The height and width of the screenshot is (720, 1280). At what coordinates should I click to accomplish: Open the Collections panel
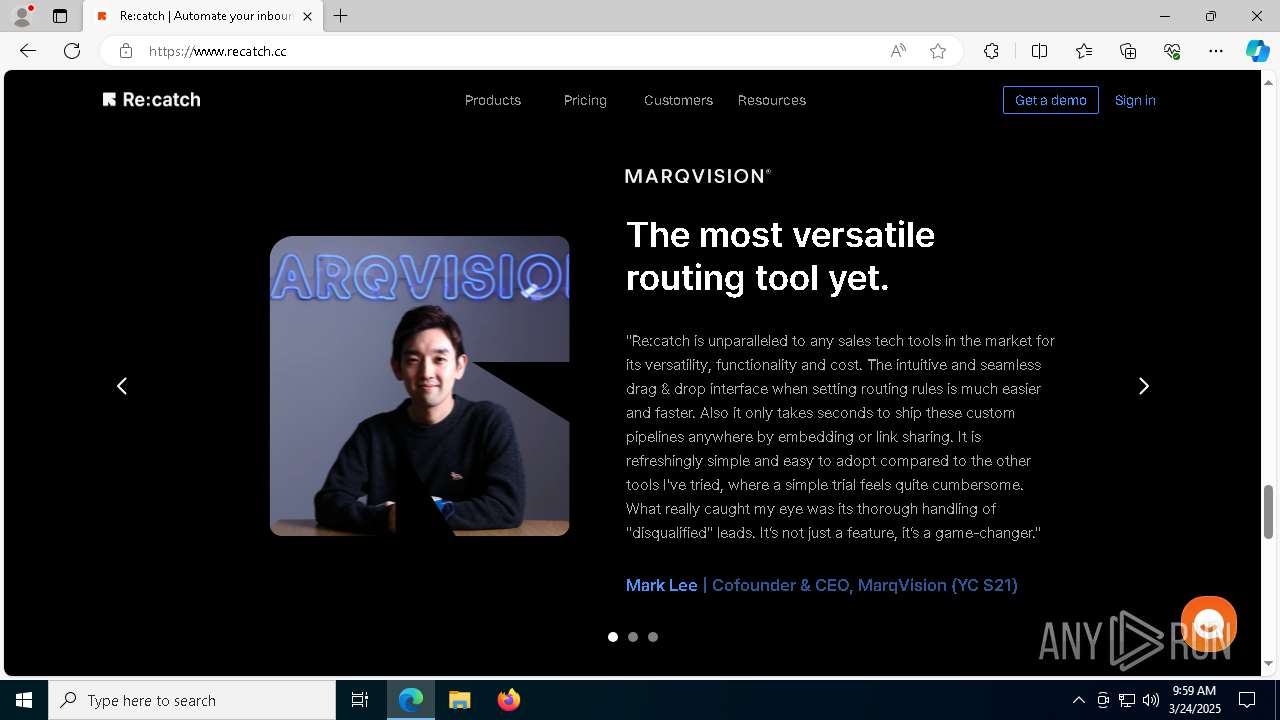click(1128, 51)
